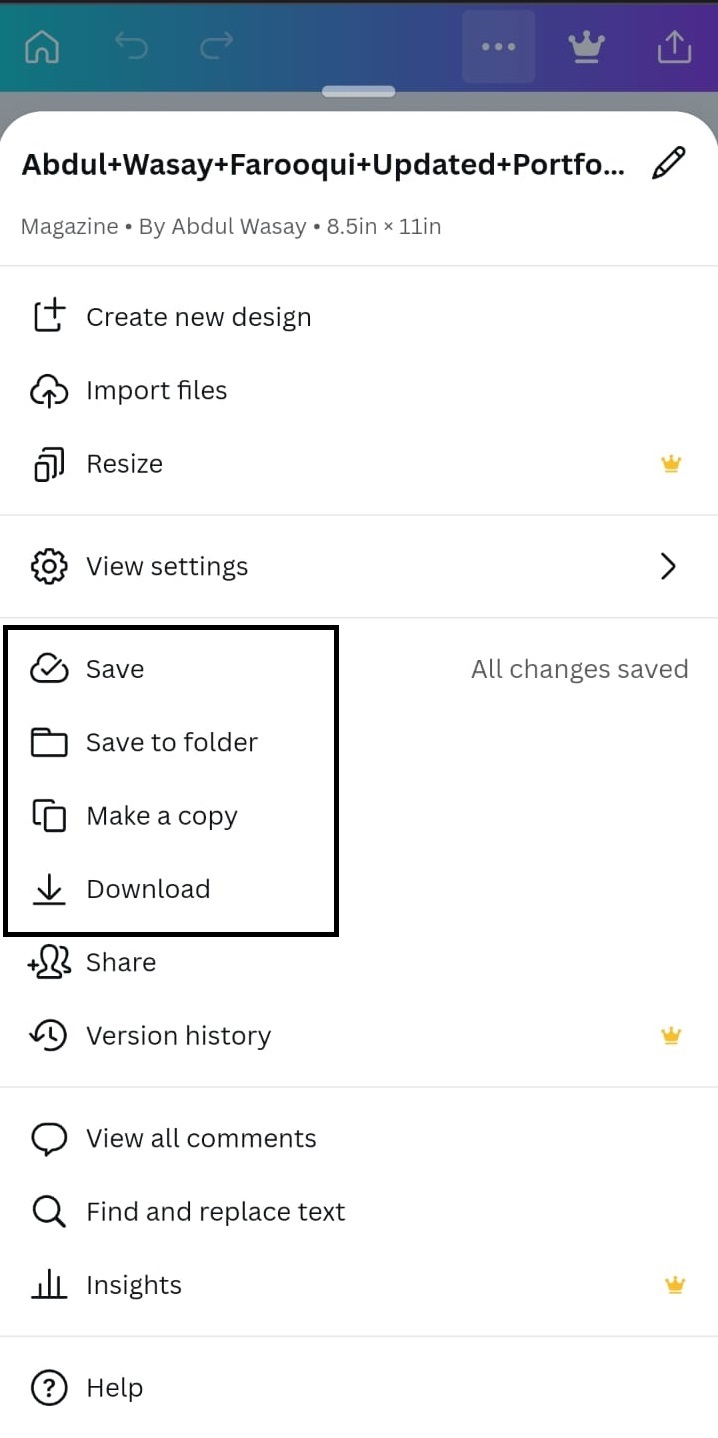This screenshot has width=718, height=1438.
Task: Click the Make a copy icon
Action: 49,815
